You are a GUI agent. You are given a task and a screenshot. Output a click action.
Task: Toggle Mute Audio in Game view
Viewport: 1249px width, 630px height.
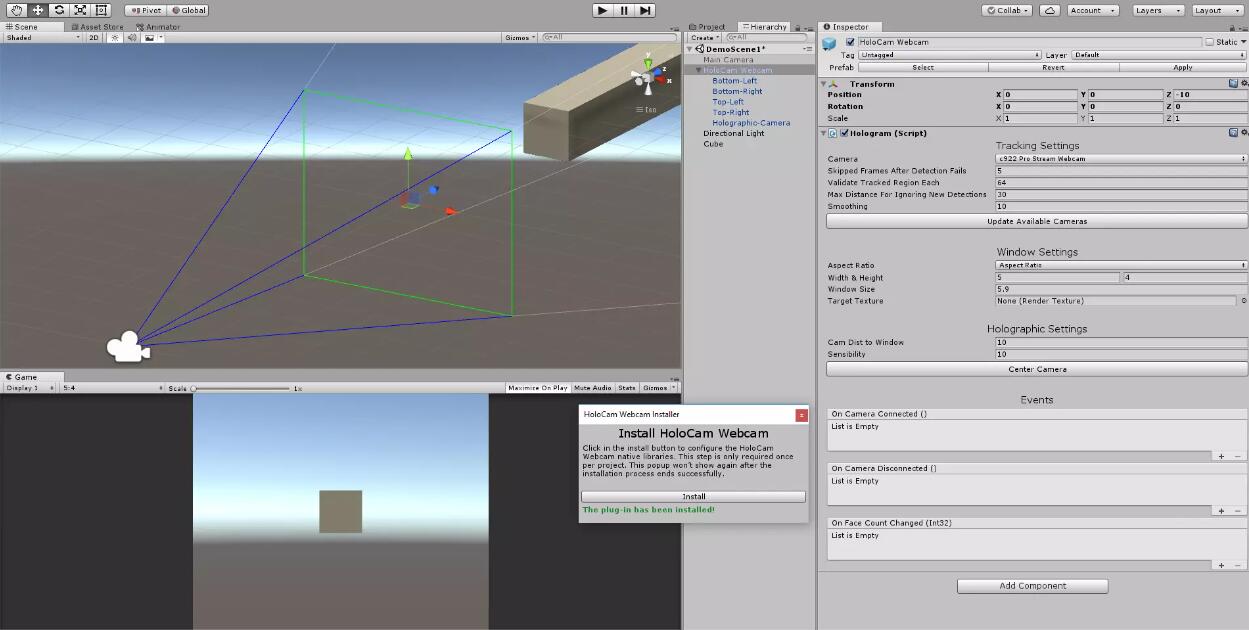point(592,388)
